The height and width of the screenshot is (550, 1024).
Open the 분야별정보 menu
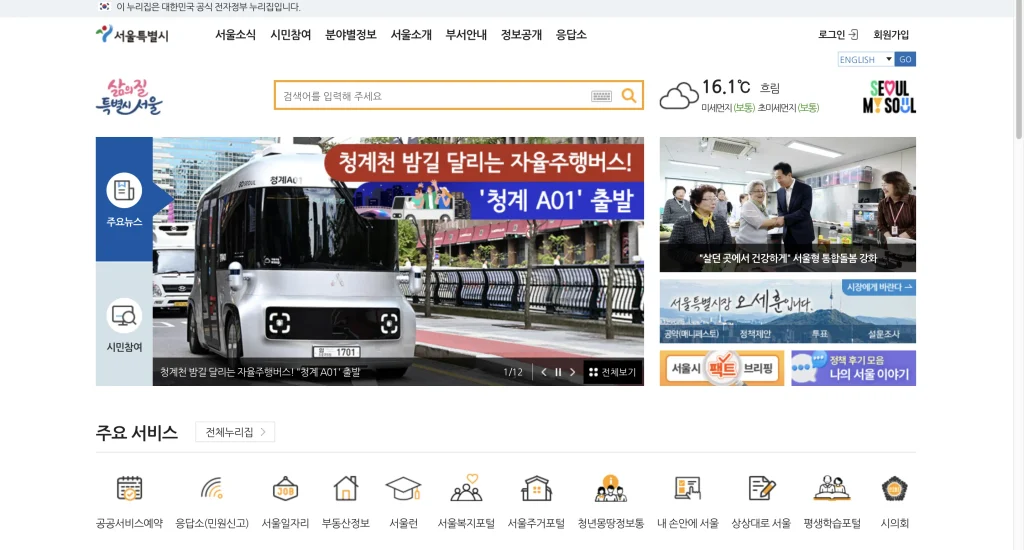pyautogui.click(x=351, y=35)
